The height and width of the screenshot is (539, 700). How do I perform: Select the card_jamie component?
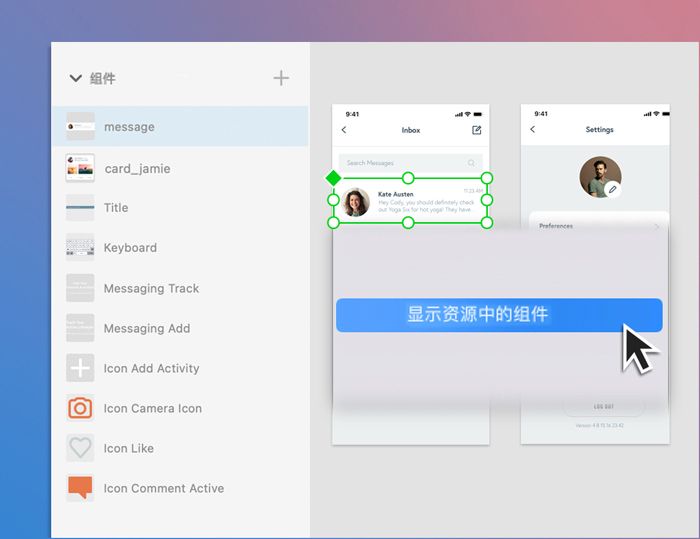coord(180,168)
